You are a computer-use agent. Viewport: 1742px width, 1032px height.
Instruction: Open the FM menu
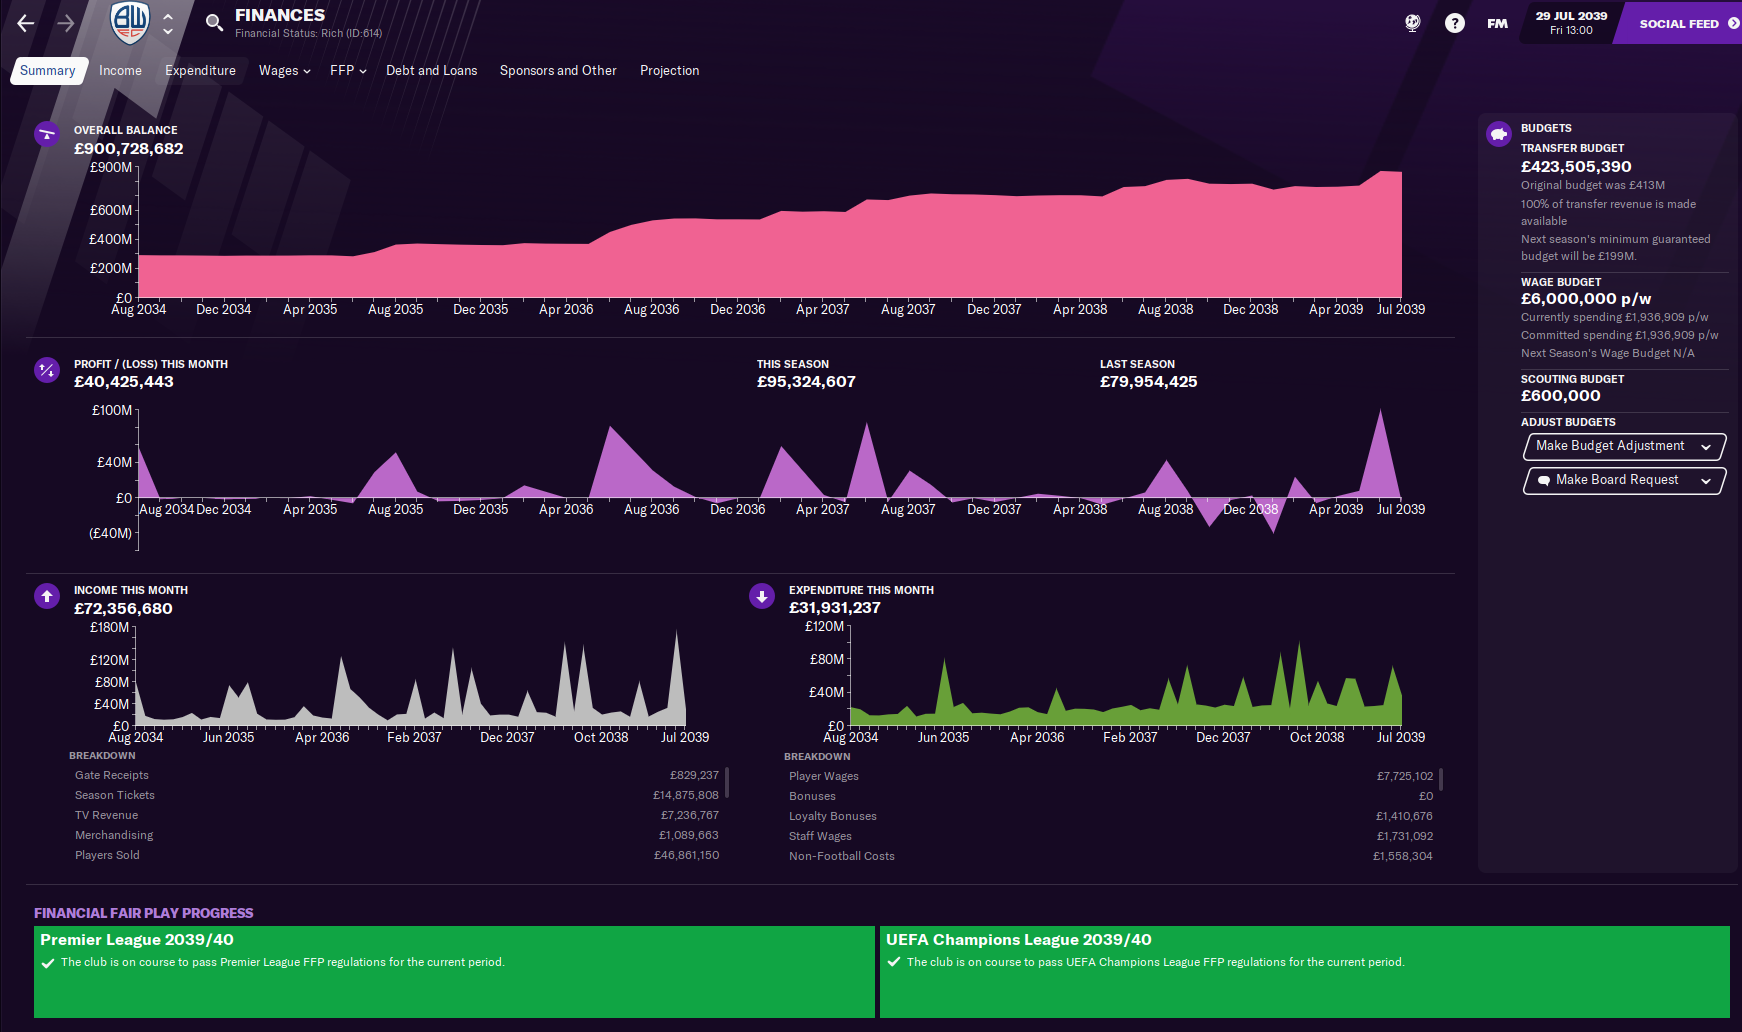[1497, 23]
